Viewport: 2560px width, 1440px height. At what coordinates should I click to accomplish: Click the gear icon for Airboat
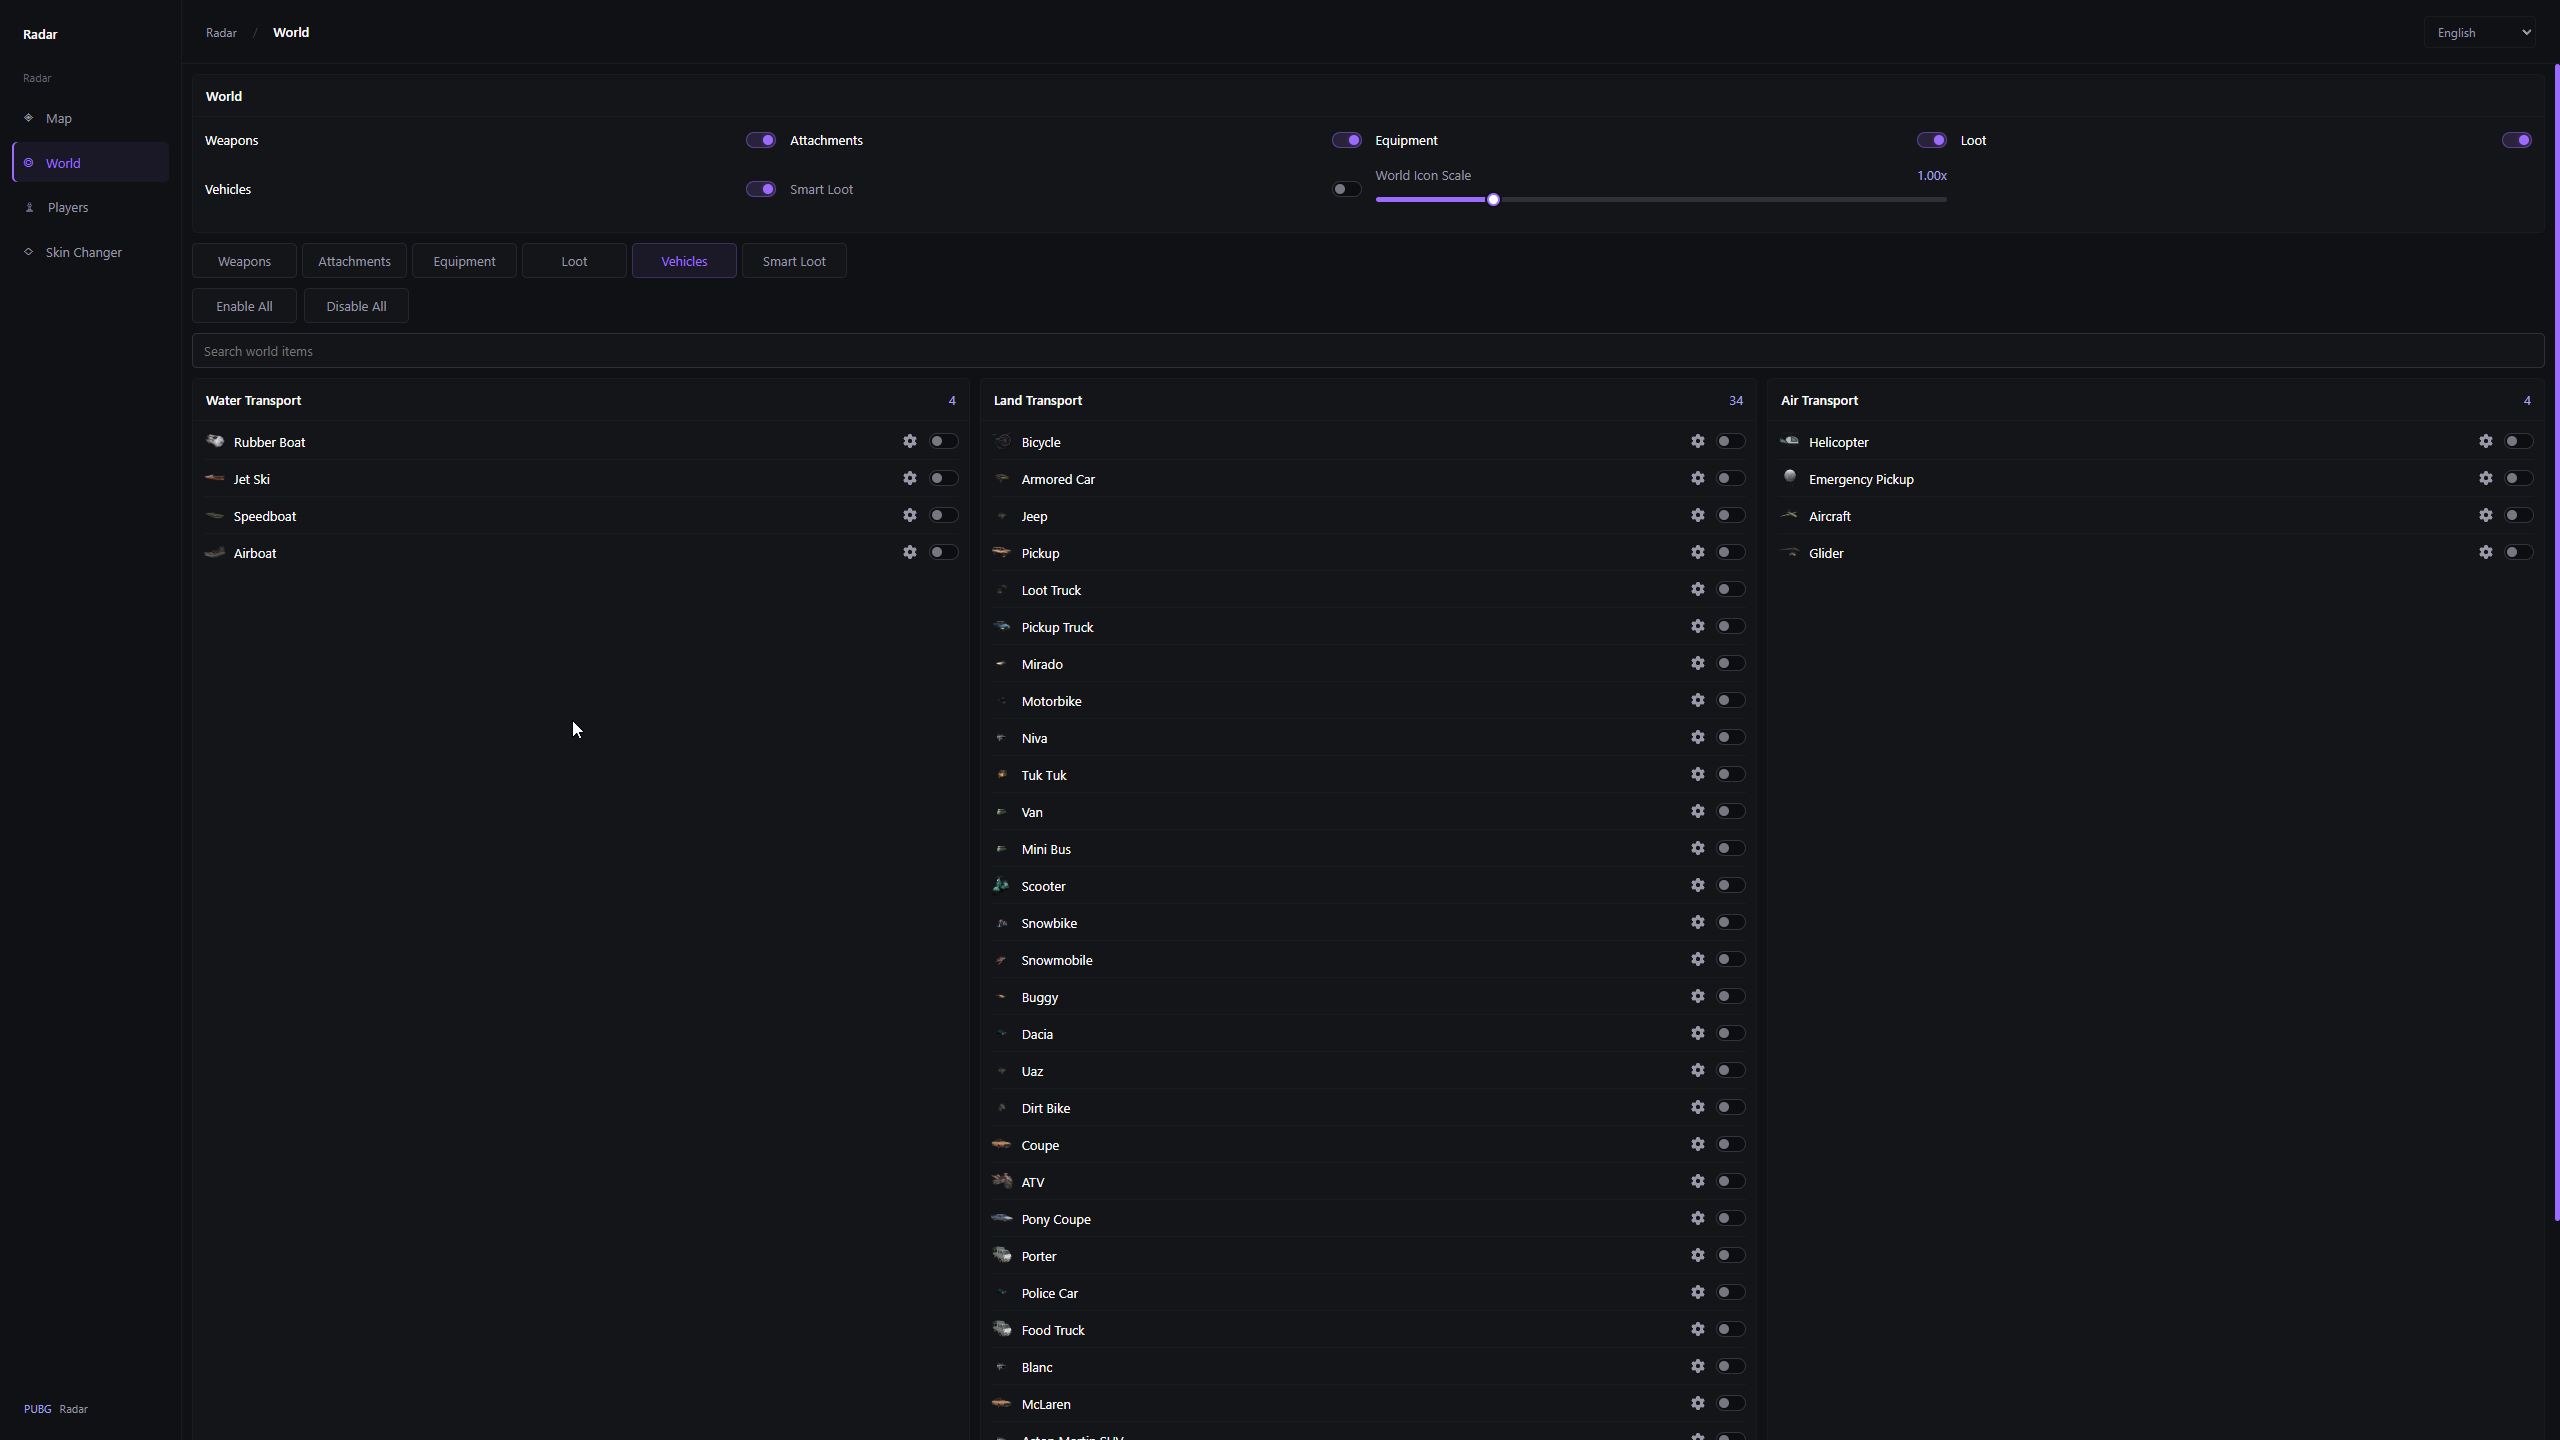tap(909, 552)
